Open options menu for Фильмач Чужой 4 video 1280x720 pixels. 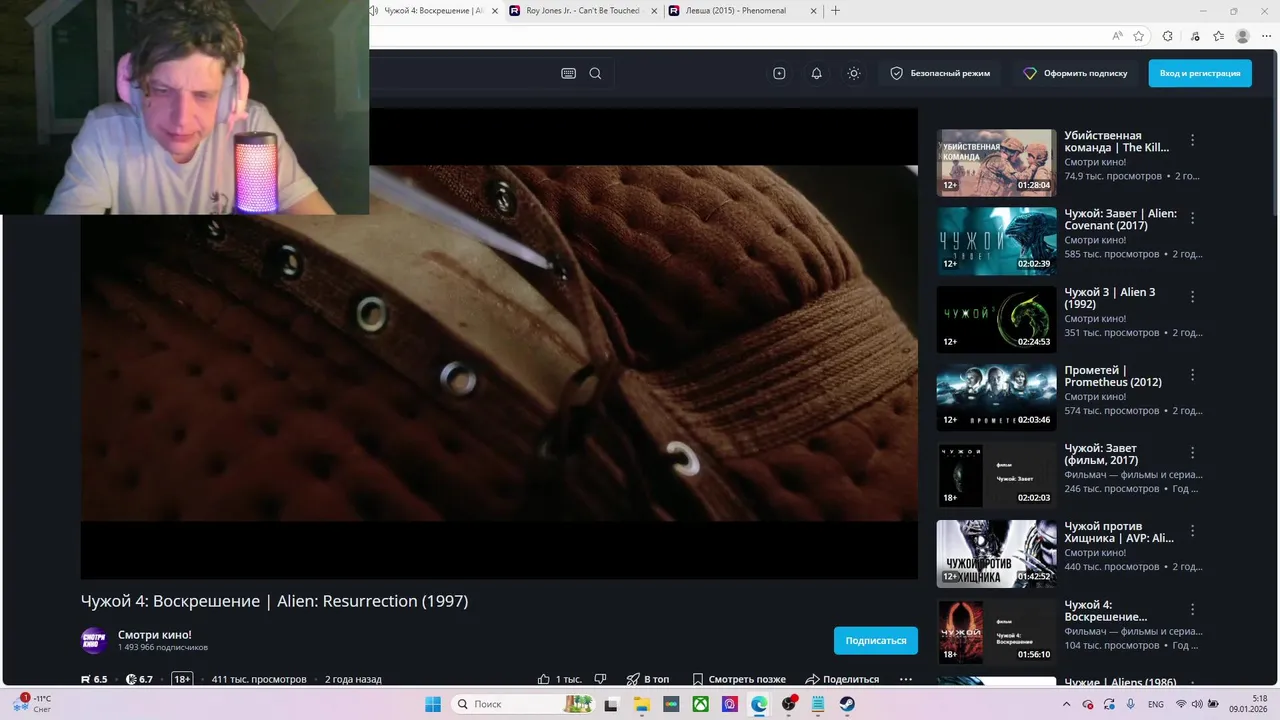pos(1192,609)
